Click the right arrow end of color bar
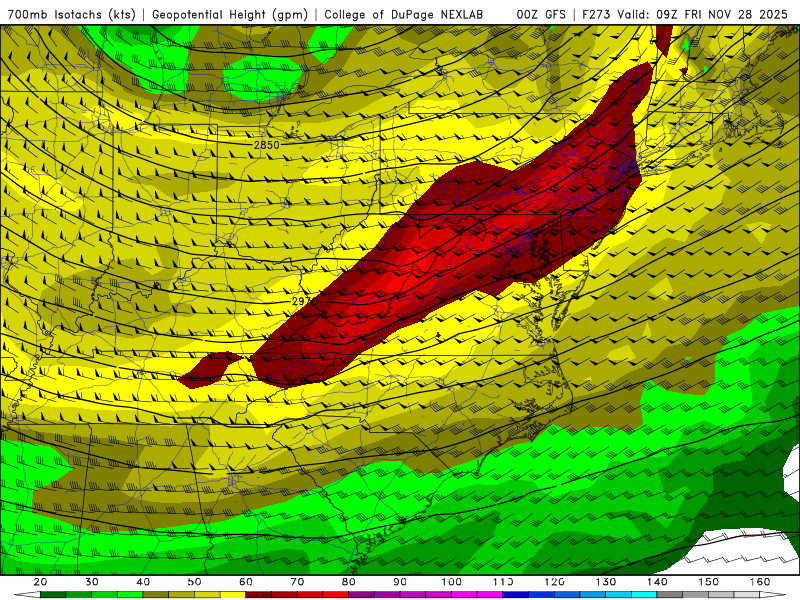 pyautogui.click(x=772, y=595)
